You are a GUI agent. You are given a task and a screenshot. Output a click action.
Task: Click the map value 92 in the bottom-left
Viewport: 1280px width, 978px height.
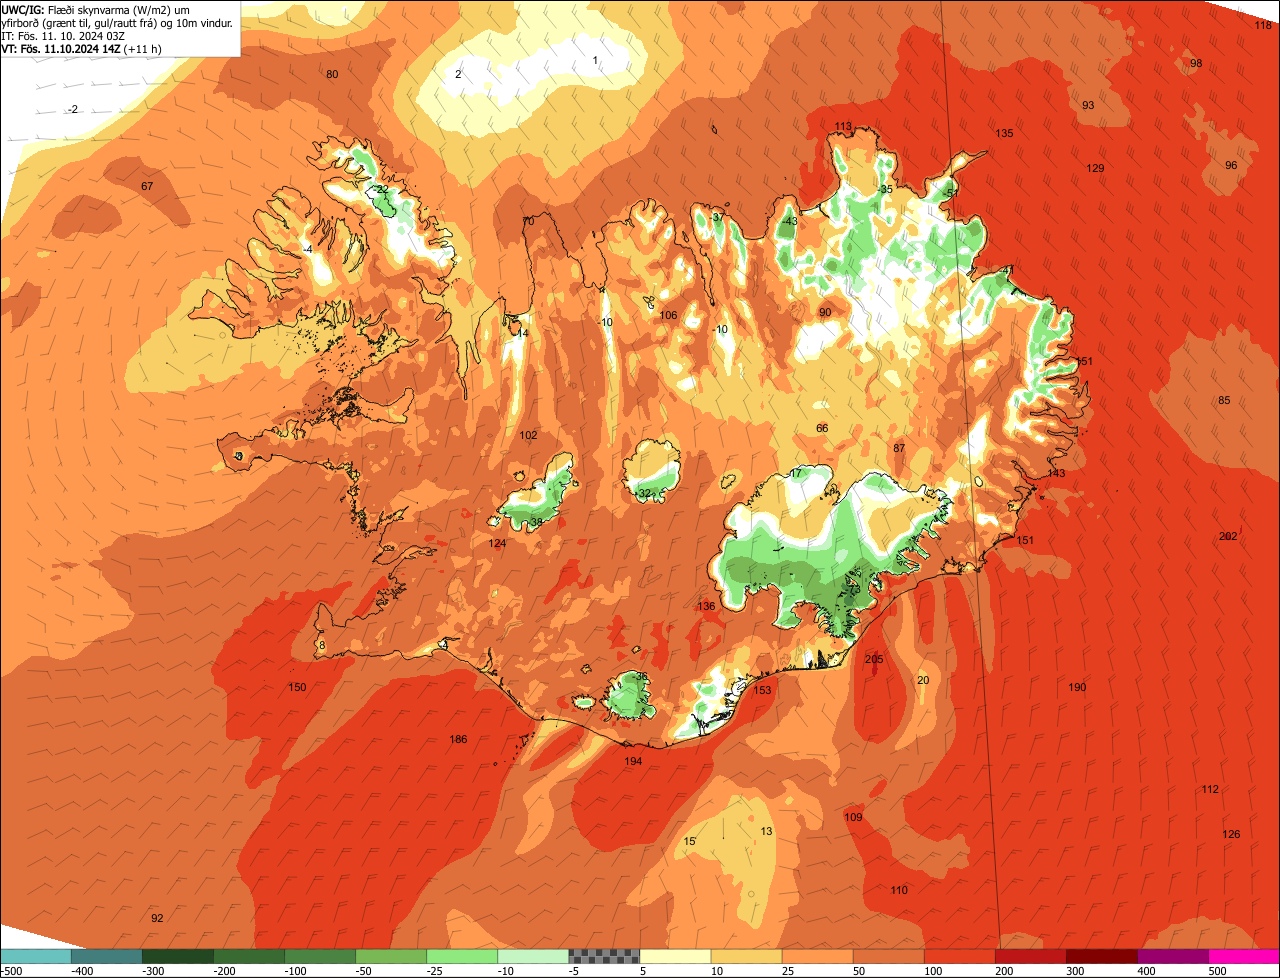pyautogui.click(x=157, y=918)
